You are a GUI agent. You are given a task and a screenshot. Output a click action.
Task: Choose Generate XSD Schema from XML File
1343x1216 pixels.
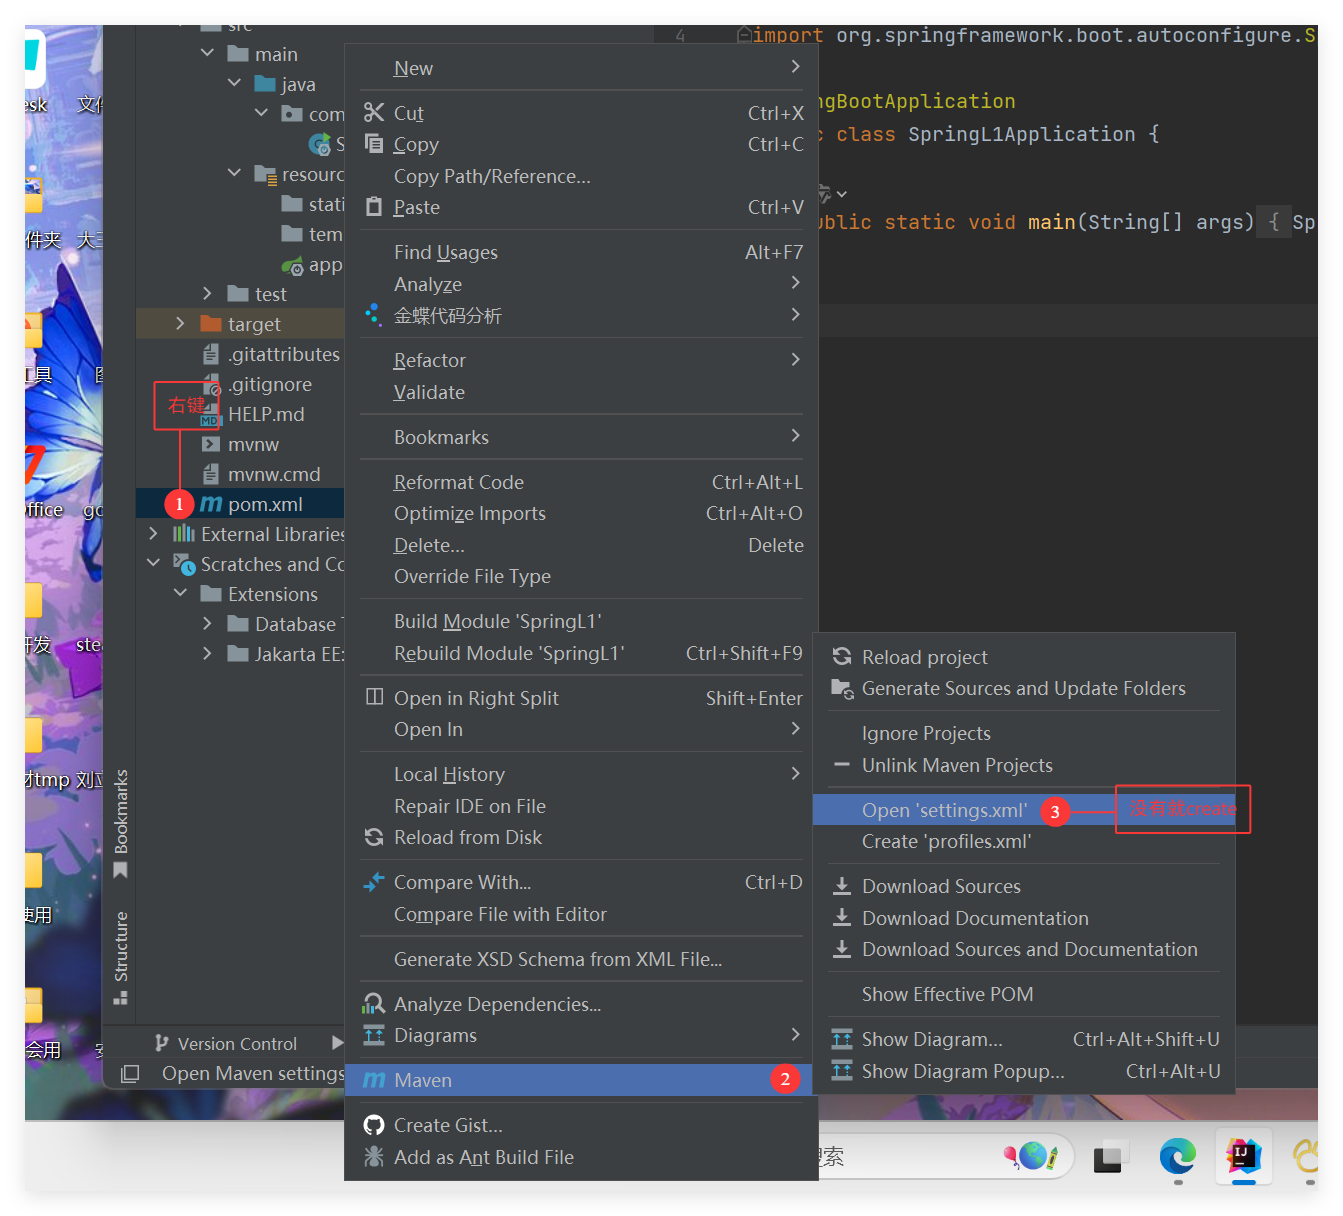coord(581,959)
